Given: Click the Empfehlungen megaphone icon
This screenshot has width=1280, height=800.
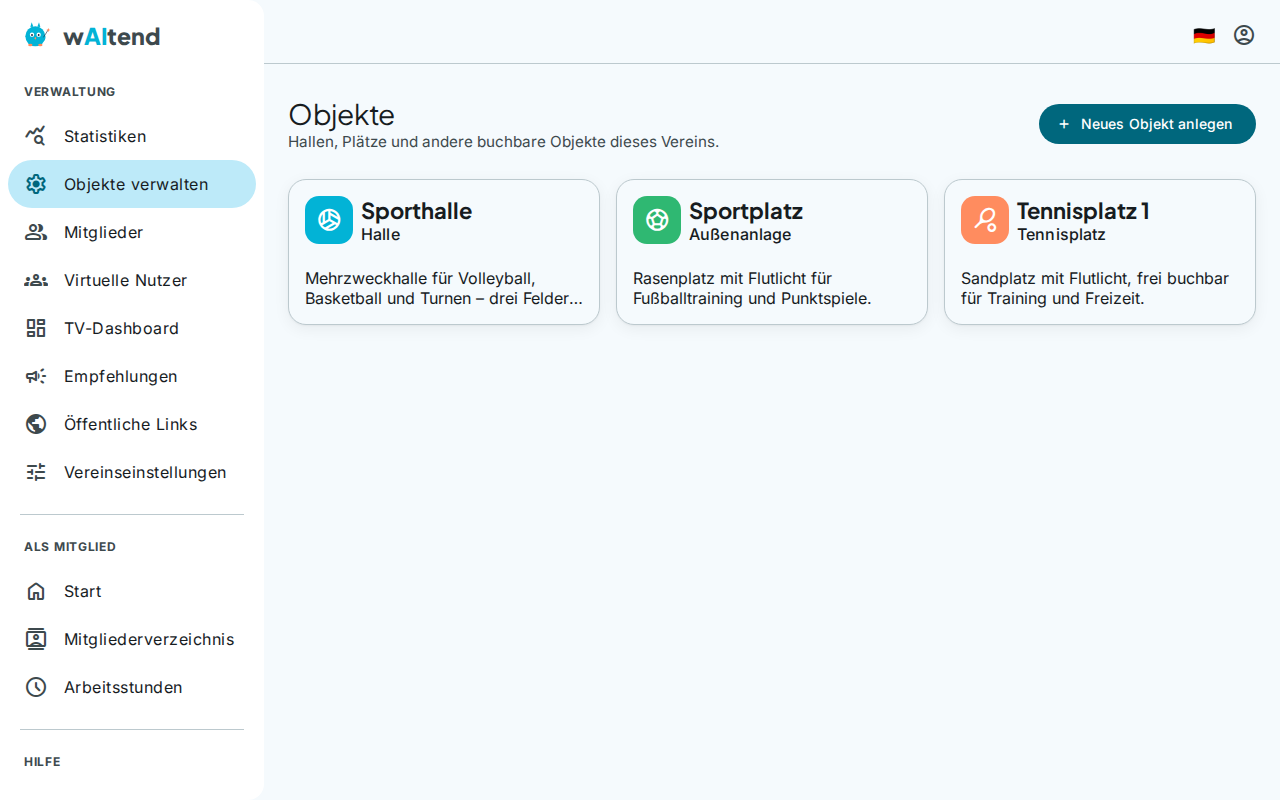Looking at the screenshot, I should click(x=36, y=376).
